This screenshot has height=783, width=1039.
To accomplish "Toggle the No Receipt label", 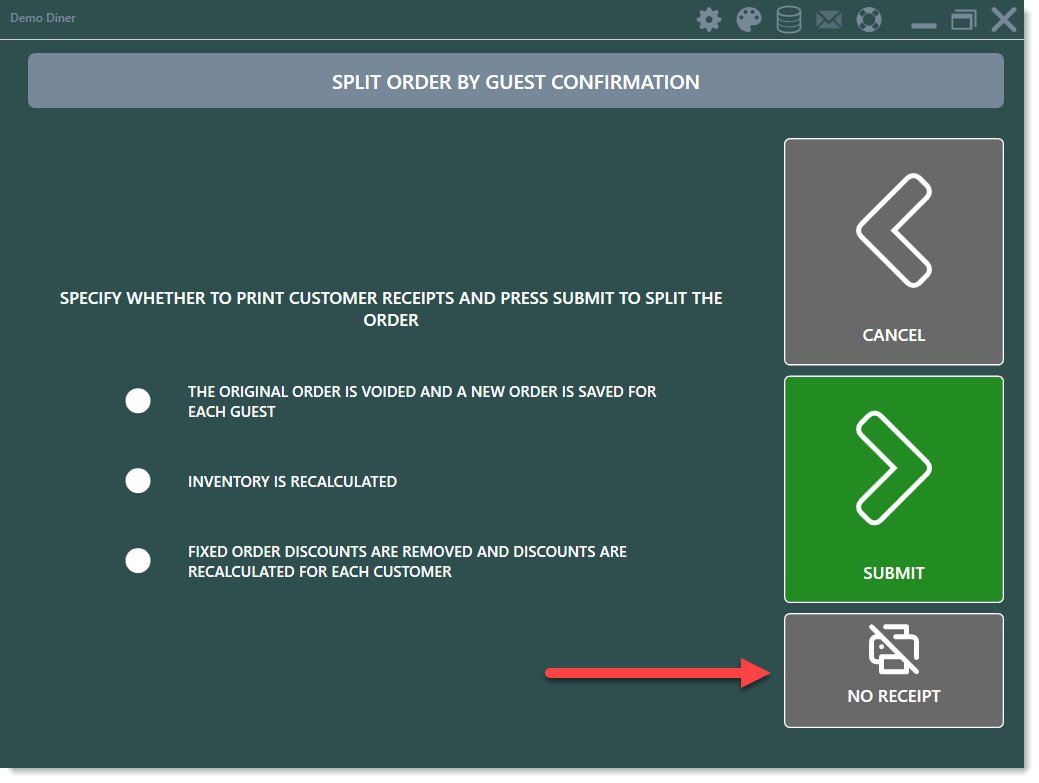I will point(893,696).
